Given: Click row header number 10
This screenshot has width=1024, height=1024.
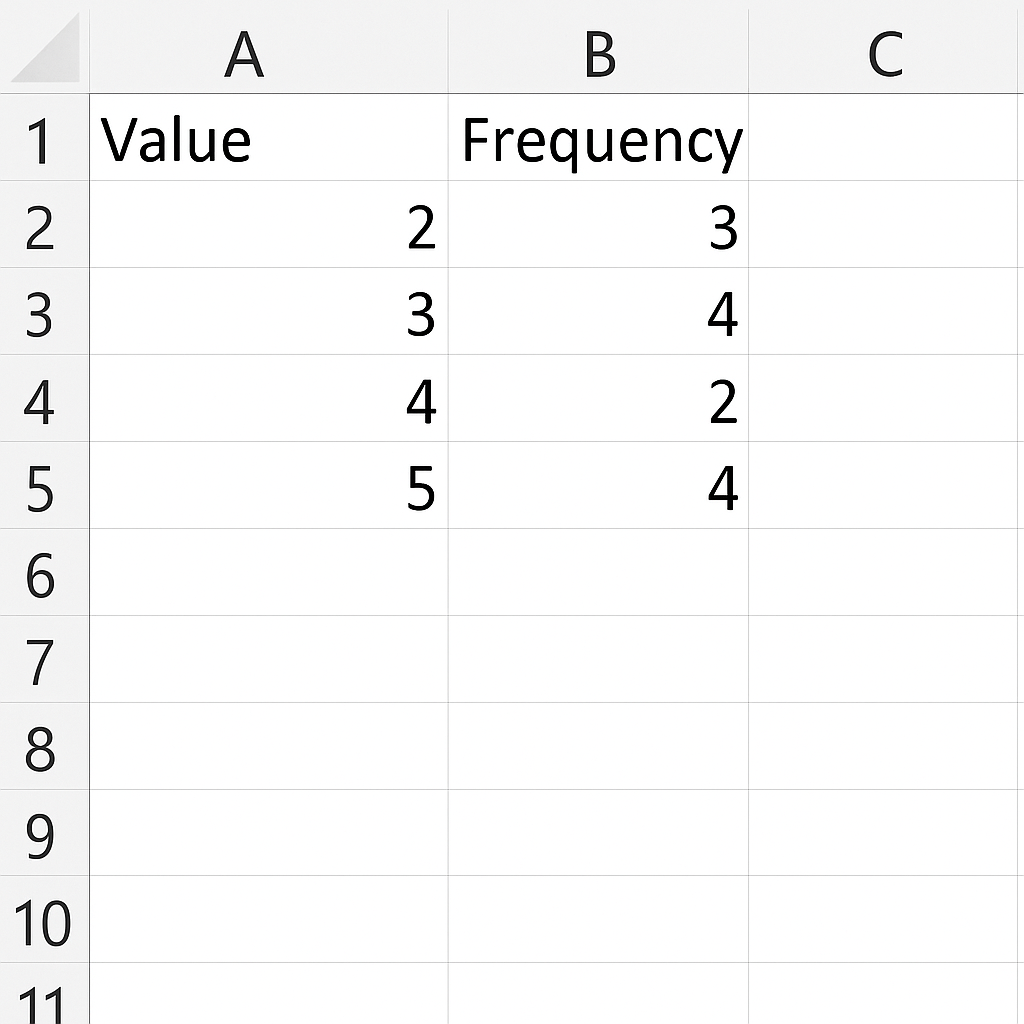Looking at the screenshot, I should (43, 920).
